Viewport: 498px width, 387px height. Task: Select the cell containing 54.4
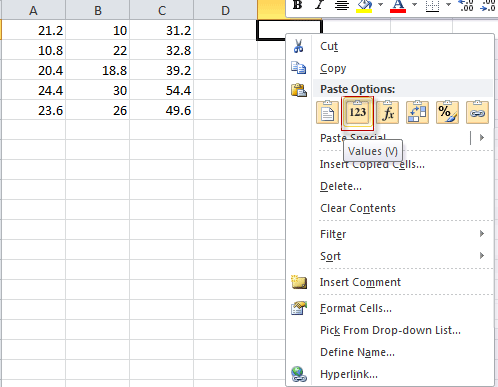[162, 90]
